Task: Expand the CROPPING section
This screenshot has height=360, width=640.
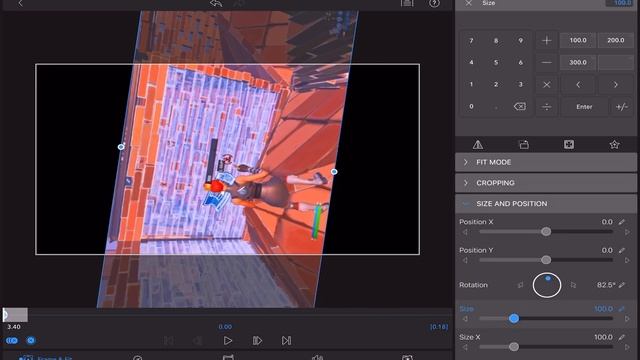Action: tap(546, 183)
